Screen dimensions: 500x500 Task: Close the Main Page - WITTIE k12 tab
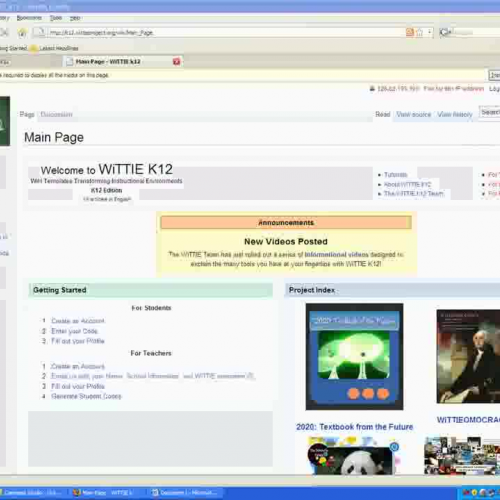click(x=177, y=61)
